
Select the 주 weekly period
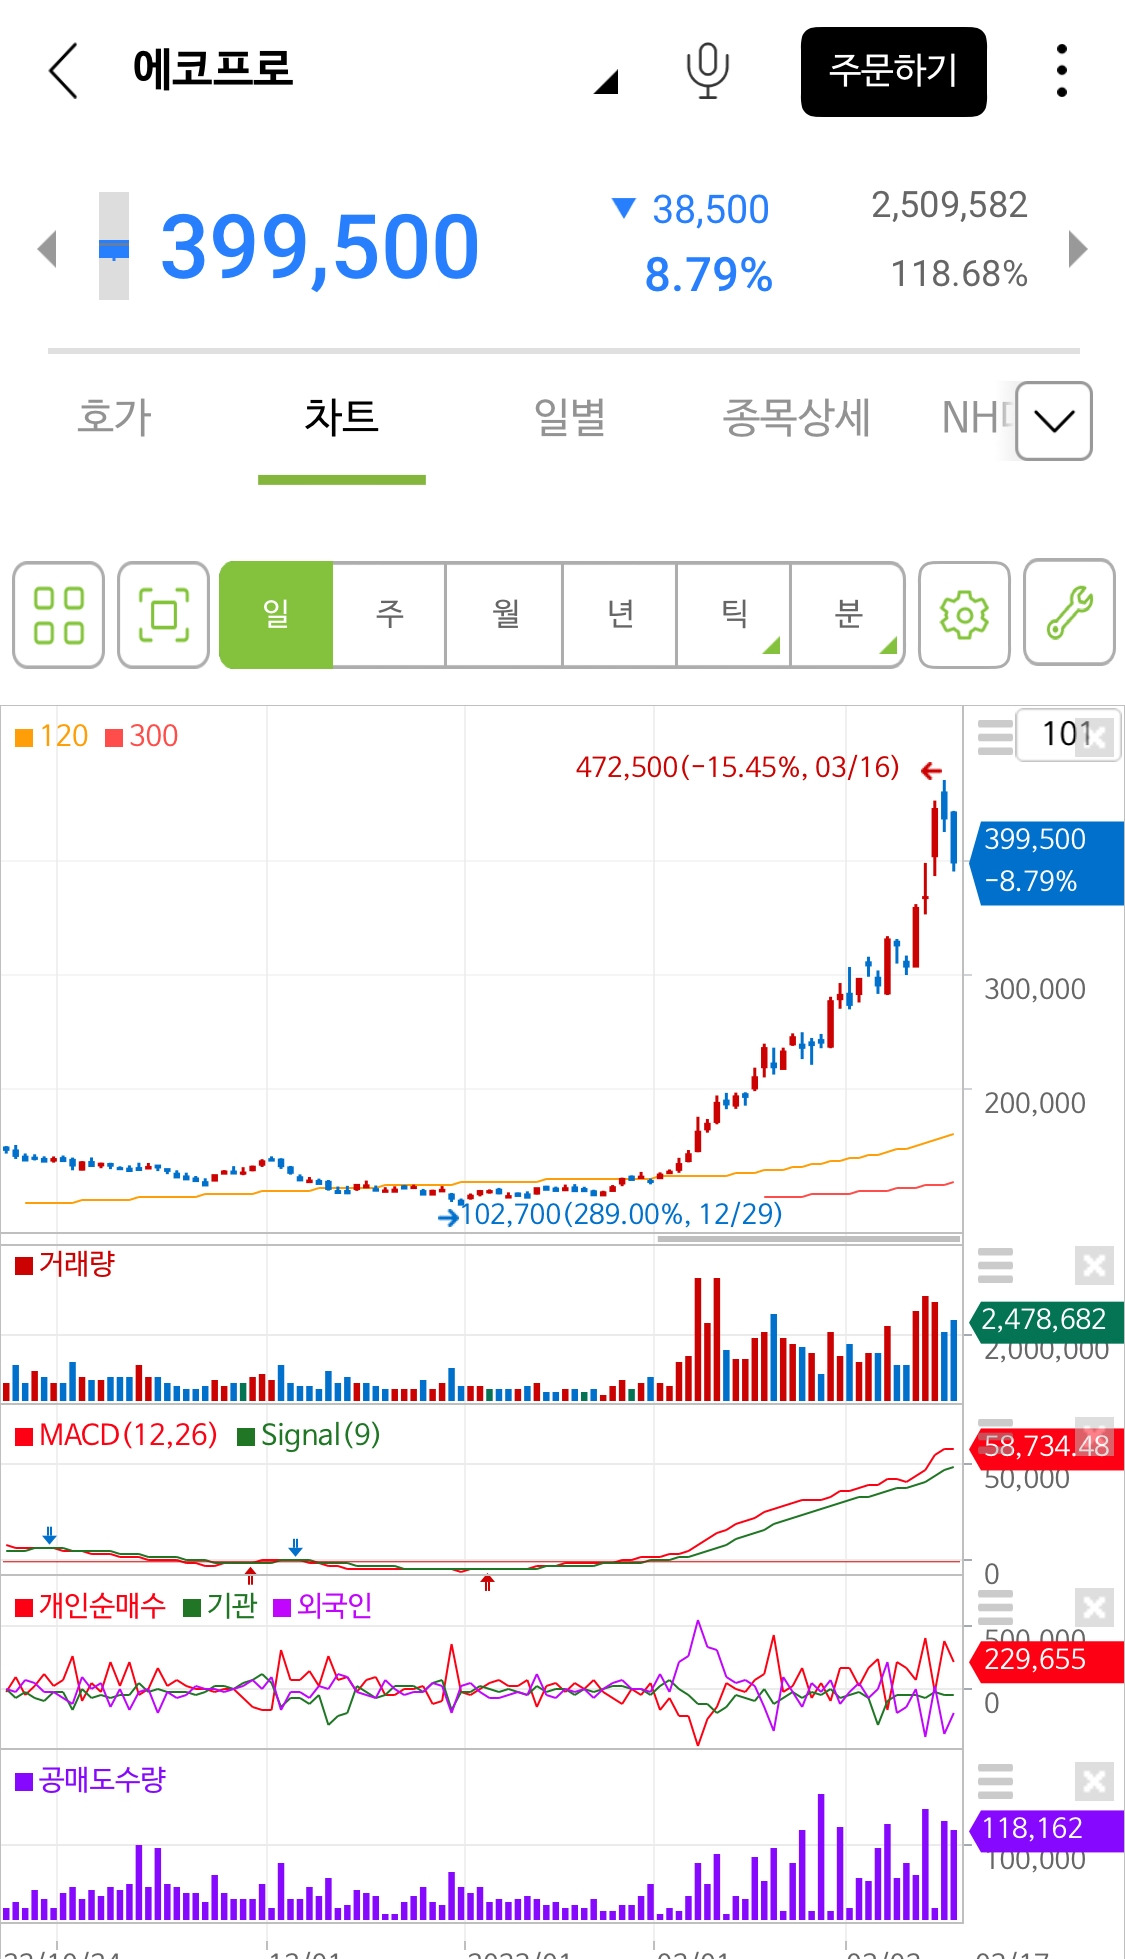coord(389,614)
